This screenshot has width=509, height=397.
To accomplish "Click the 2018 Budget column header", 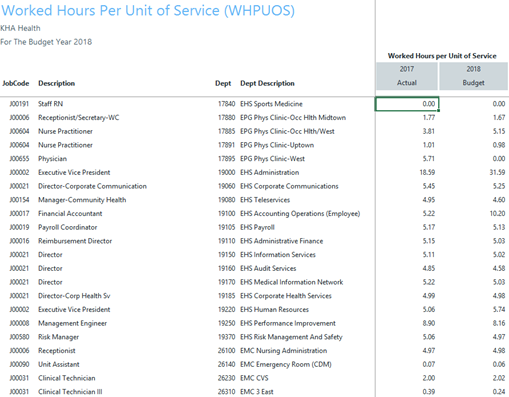I will [473, 76].
